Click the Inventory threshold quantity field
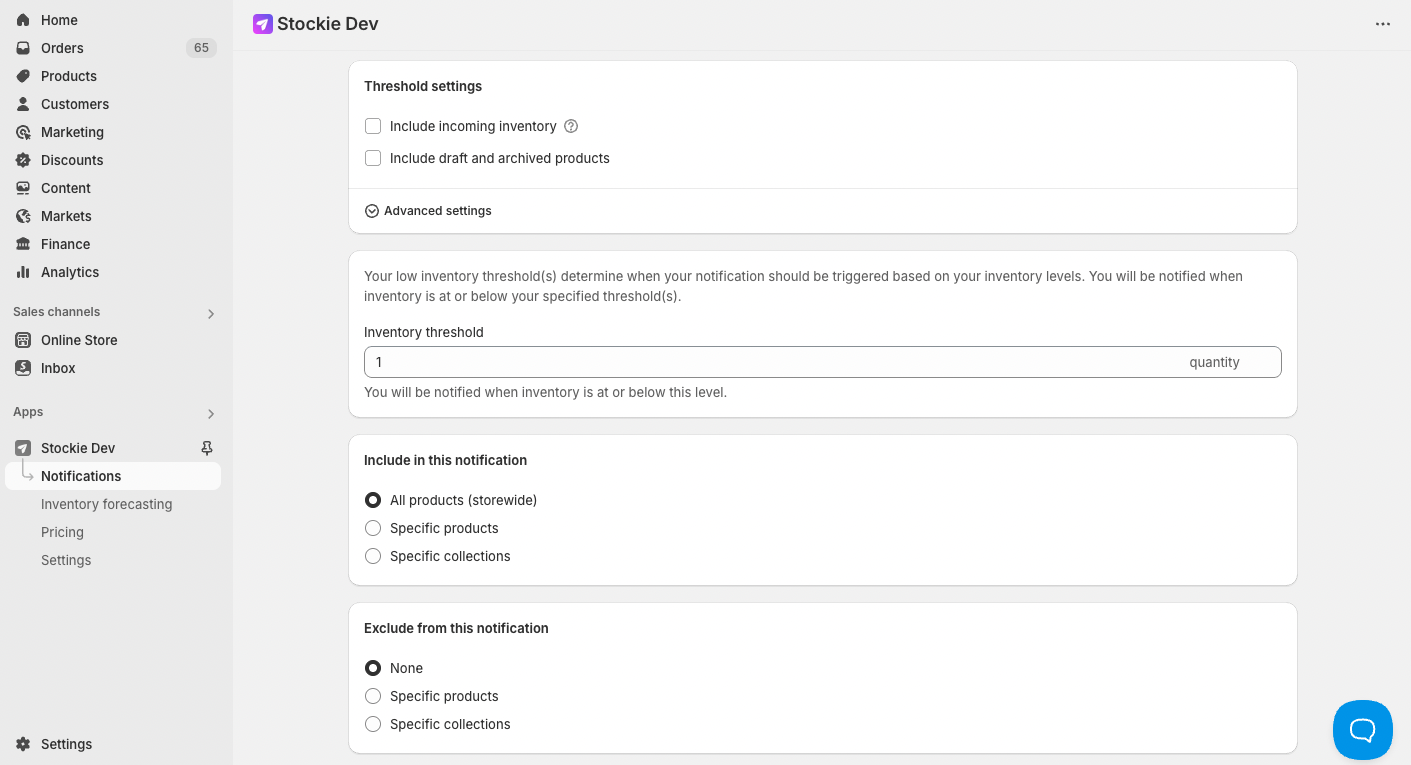This screenshot has width=1411, height=765. tap(822, 362)
